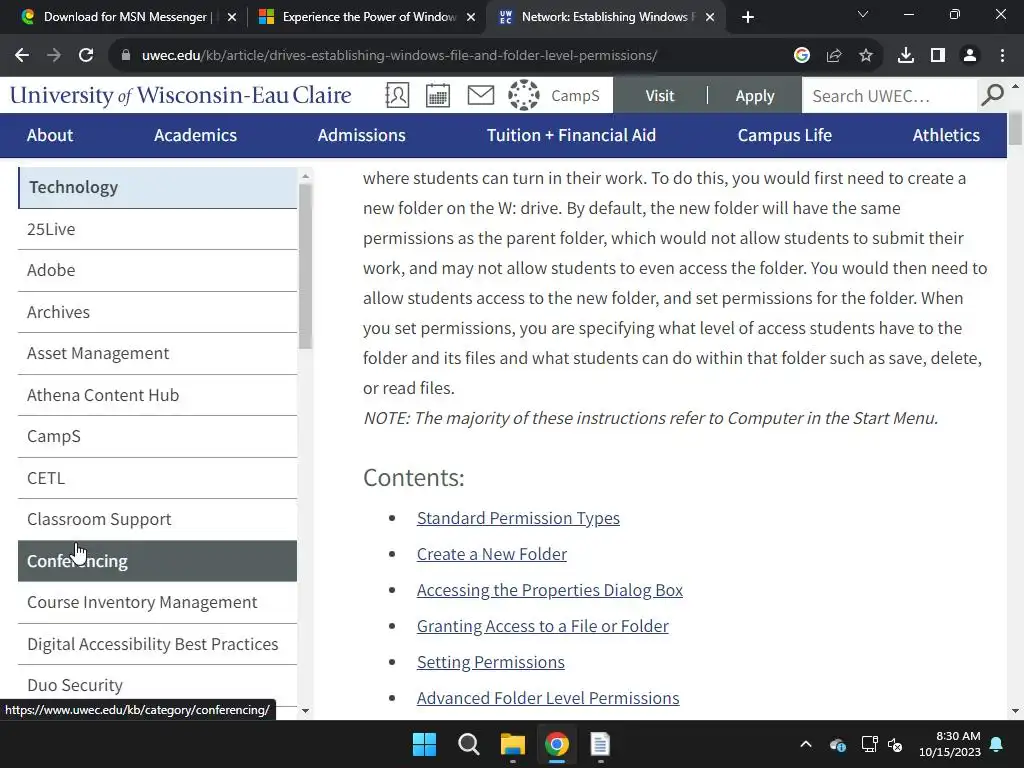Click the Canvas circle logo icon
The width and height of the screenshot is (1024, 768).
[524, 95]
